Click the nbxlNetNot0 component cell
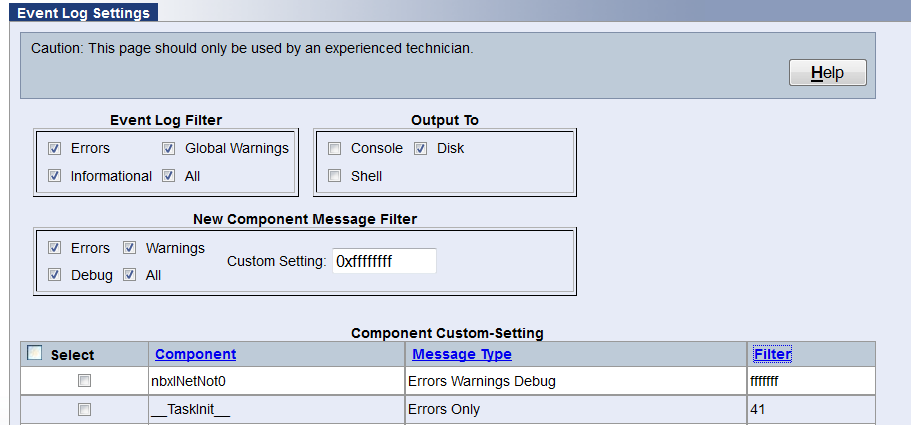The height and width of the screenshot is (425, 911). click(x=277, y=381)
